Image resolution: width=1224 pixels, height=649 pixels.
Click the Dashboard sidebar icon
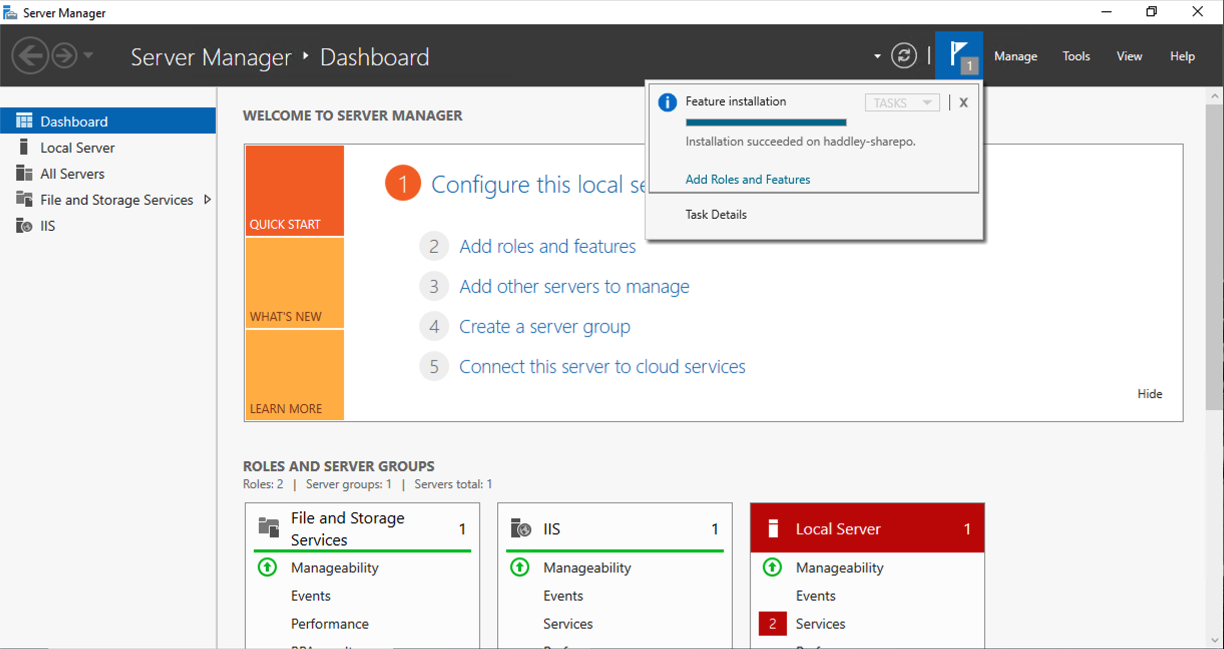[x=24, y=121]
